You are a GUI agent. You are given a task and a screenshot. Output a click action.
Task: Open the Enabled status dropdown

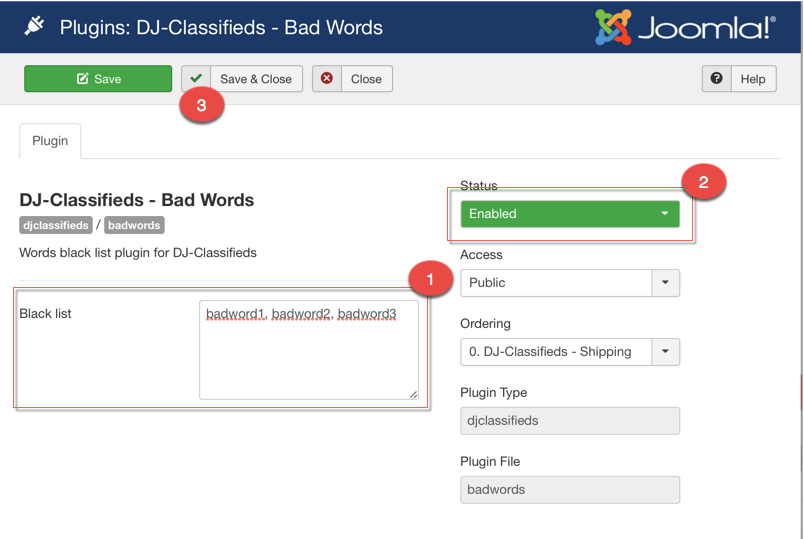click(570, 214)
